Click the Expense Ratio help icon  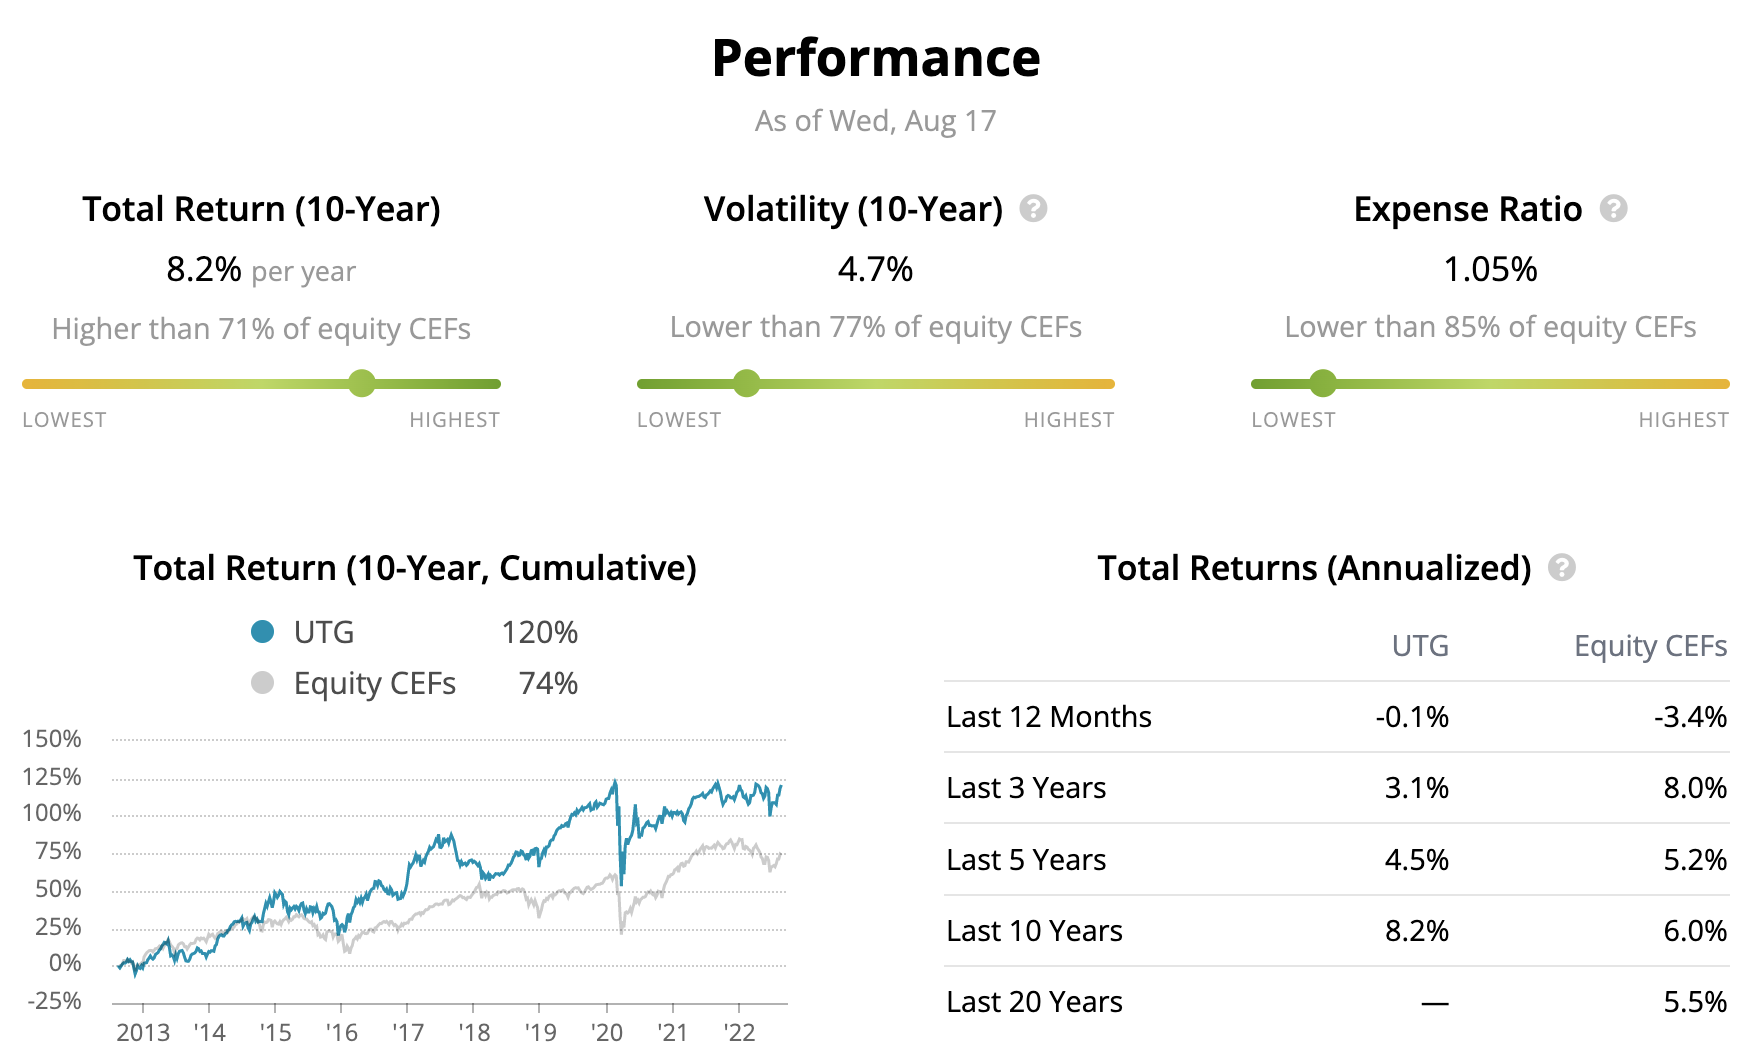click(x=1613, y=209)
